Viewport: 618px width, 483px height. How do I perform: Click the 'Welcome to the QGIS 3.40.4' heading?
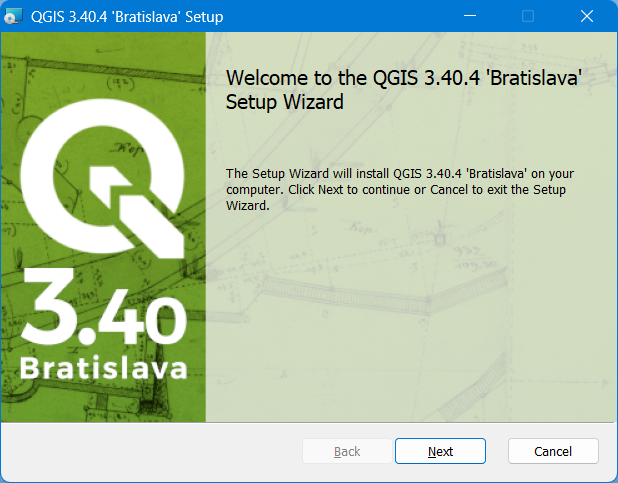tap(404, 90)
